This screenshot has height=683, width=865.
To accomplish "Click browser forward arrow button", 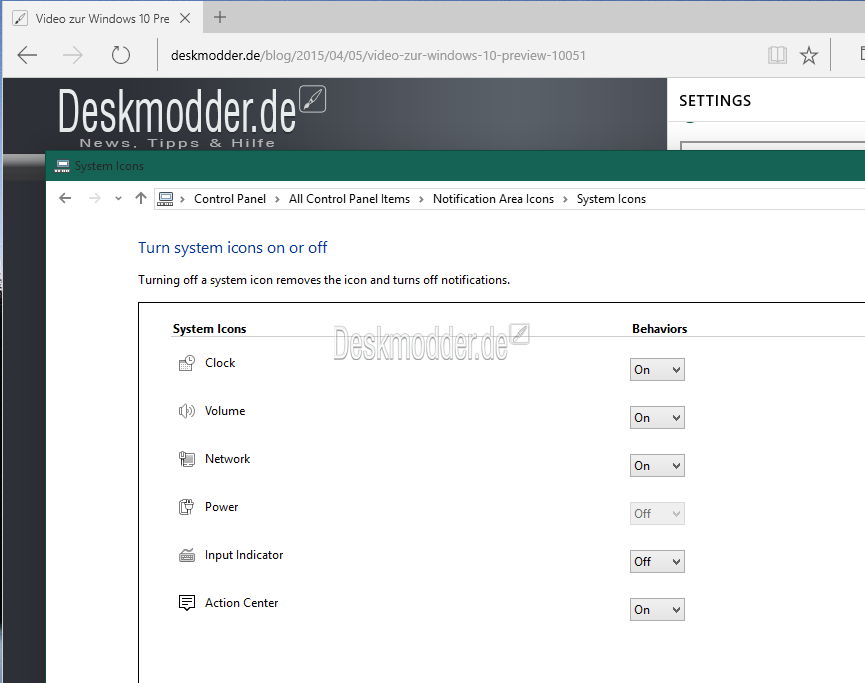I will [x=72, y=55].
